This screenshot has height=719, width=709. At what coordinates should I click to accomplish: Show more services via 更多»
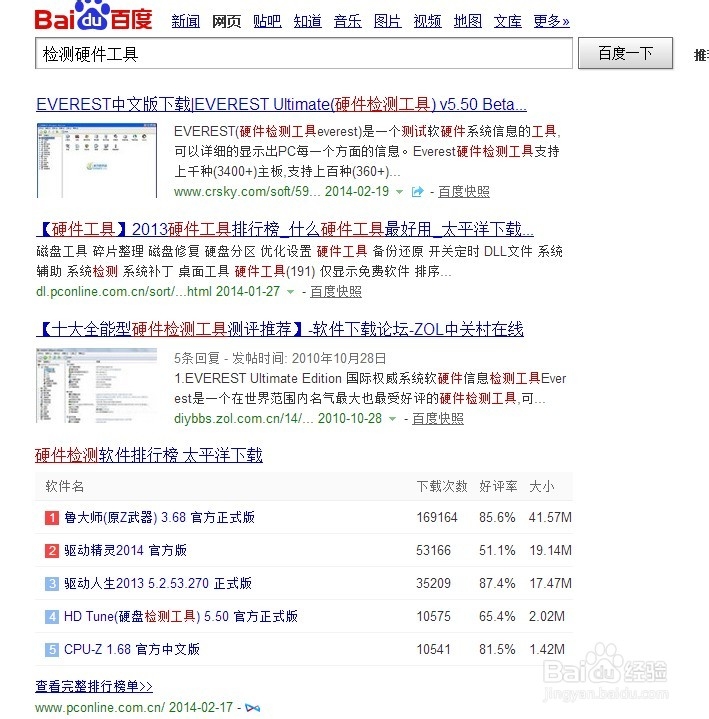[552, 21]
